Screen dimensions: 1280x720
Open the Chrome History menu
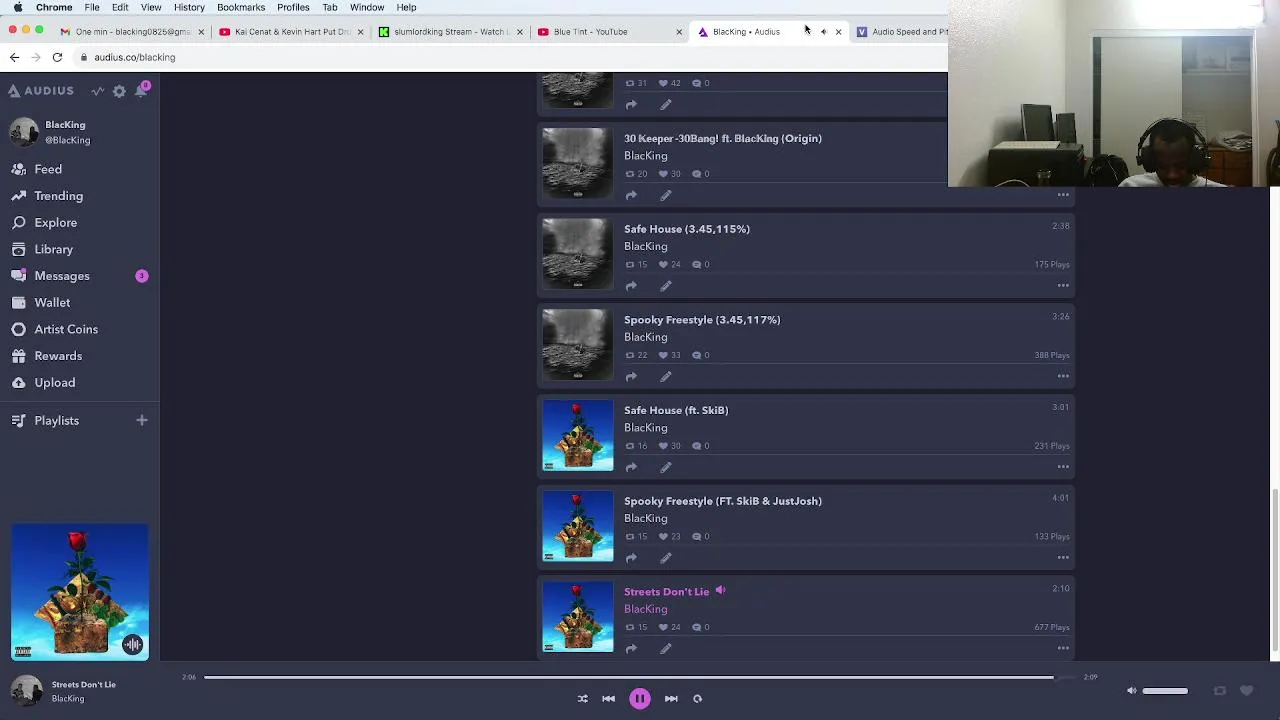point(189,7)
